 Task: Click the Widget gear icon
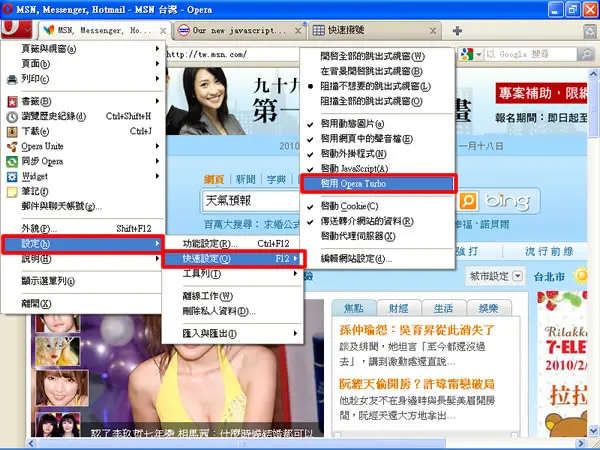coord(12,176)
